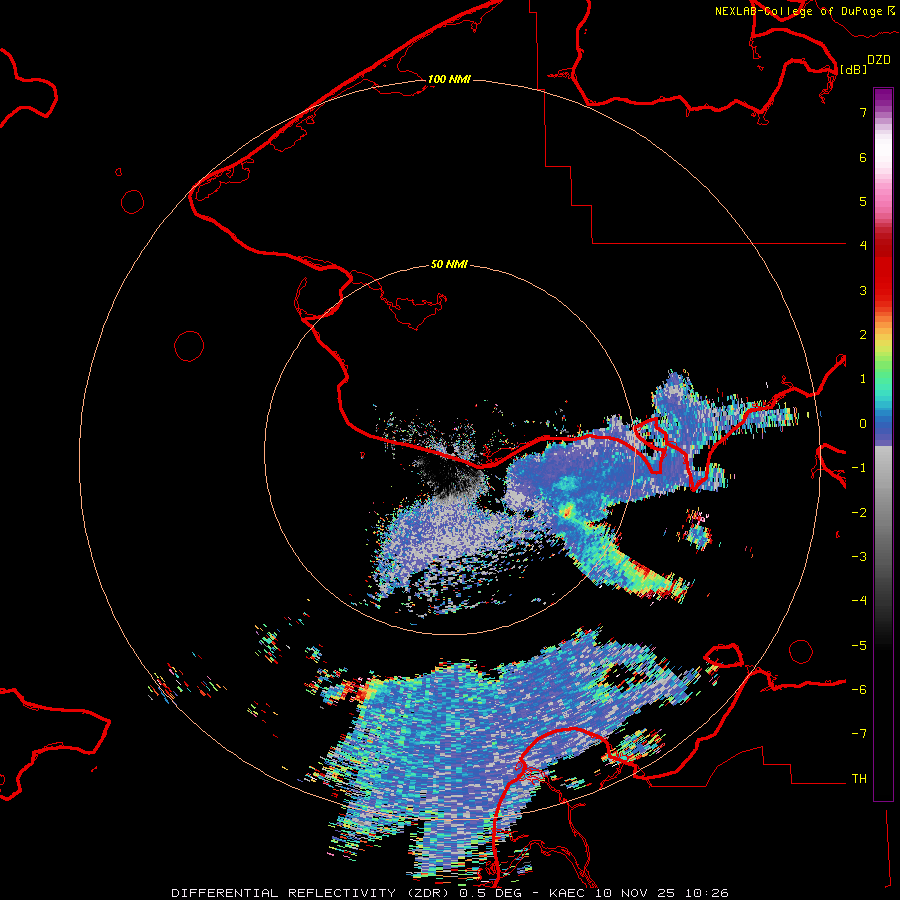Click the 5 dB value on color scale
The height and width of the screenshot is (900, 900).
point(863,201)
